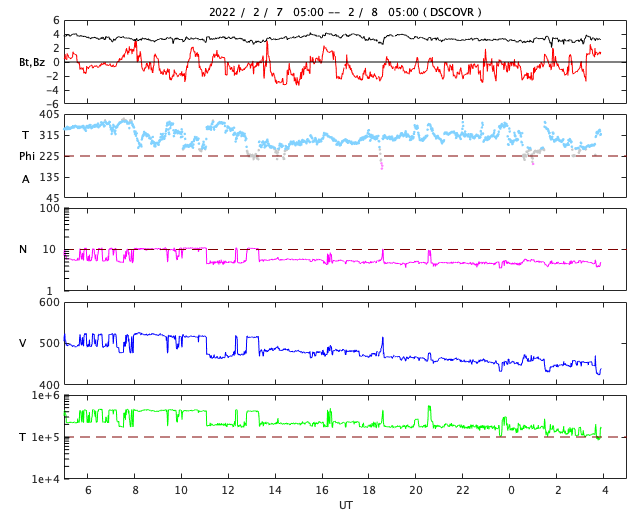Select y-axis value '225'
The height and width of the screenshot is (512, 640).
49,156
